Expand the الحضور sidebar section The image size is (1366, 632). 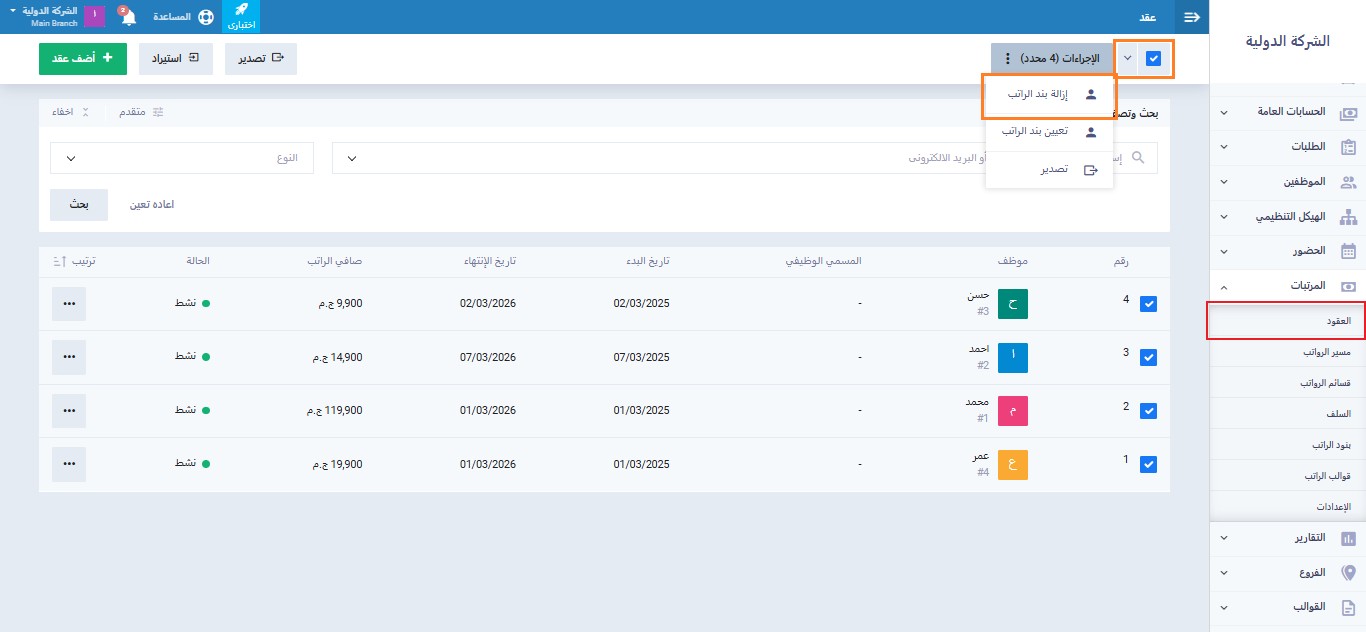click(x=1224, y=251)
